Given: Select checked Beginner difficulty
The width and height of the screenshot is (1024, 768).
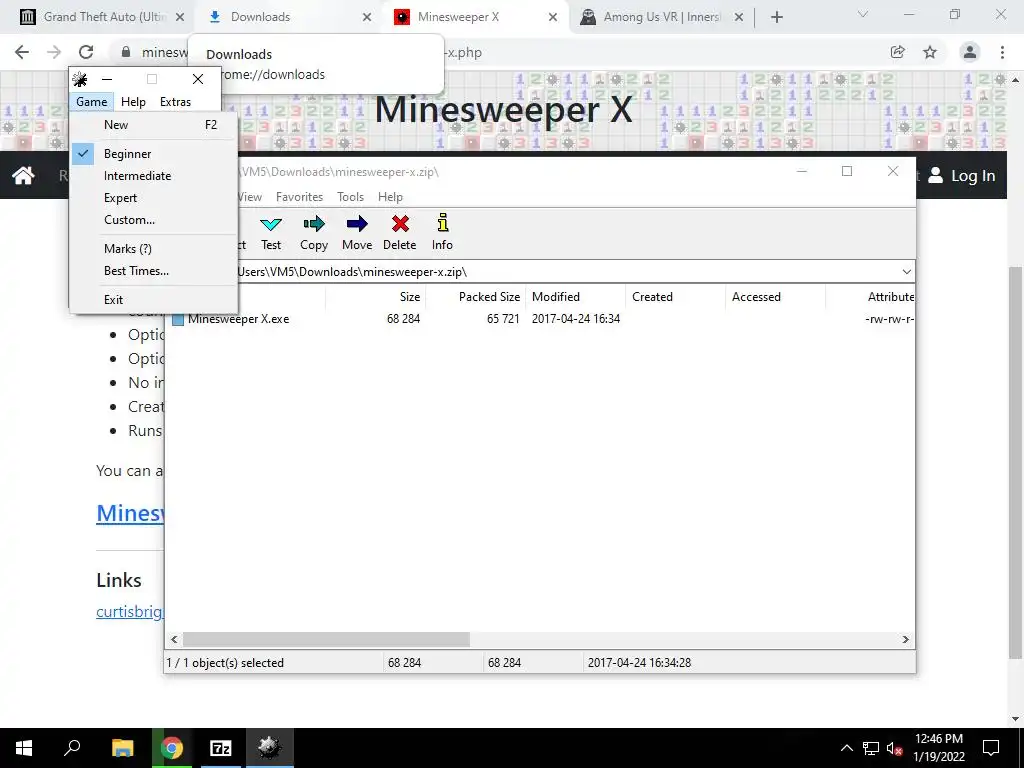Looking at the screenshot, I should pos(153,154).
